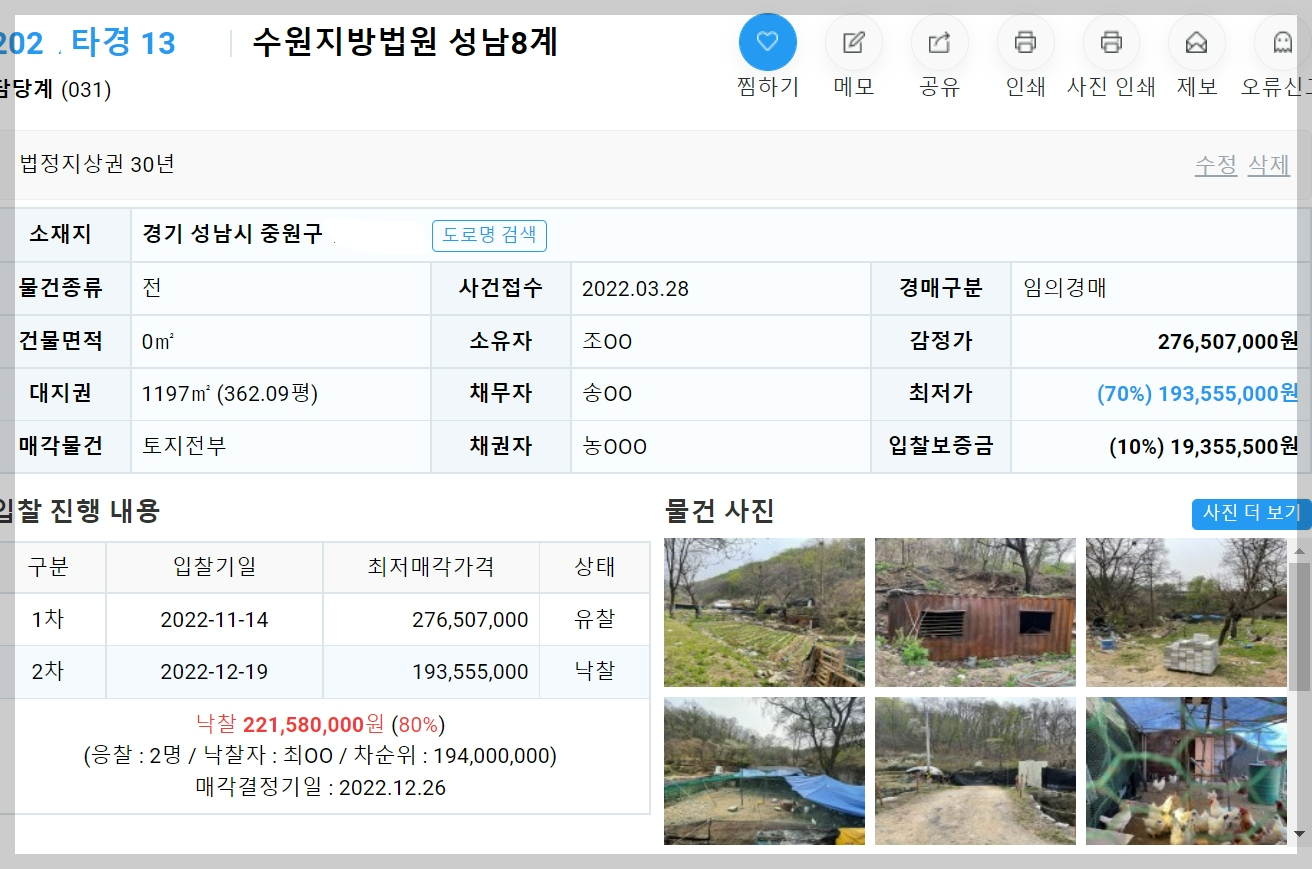Viewport: 1312px width, 869px height.
Task: Select the 수원지방법원 성남8계 court title
Action: pyautogui.click(x=404, y=43)
